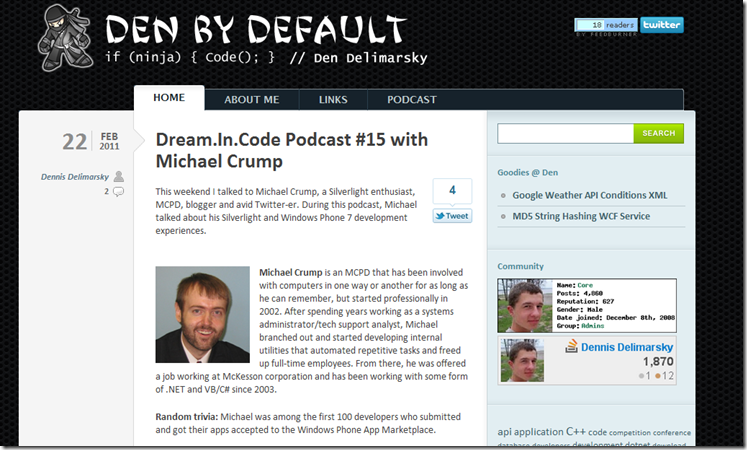
Task: Click the comment bubble icon
Action: coord(118,191)
